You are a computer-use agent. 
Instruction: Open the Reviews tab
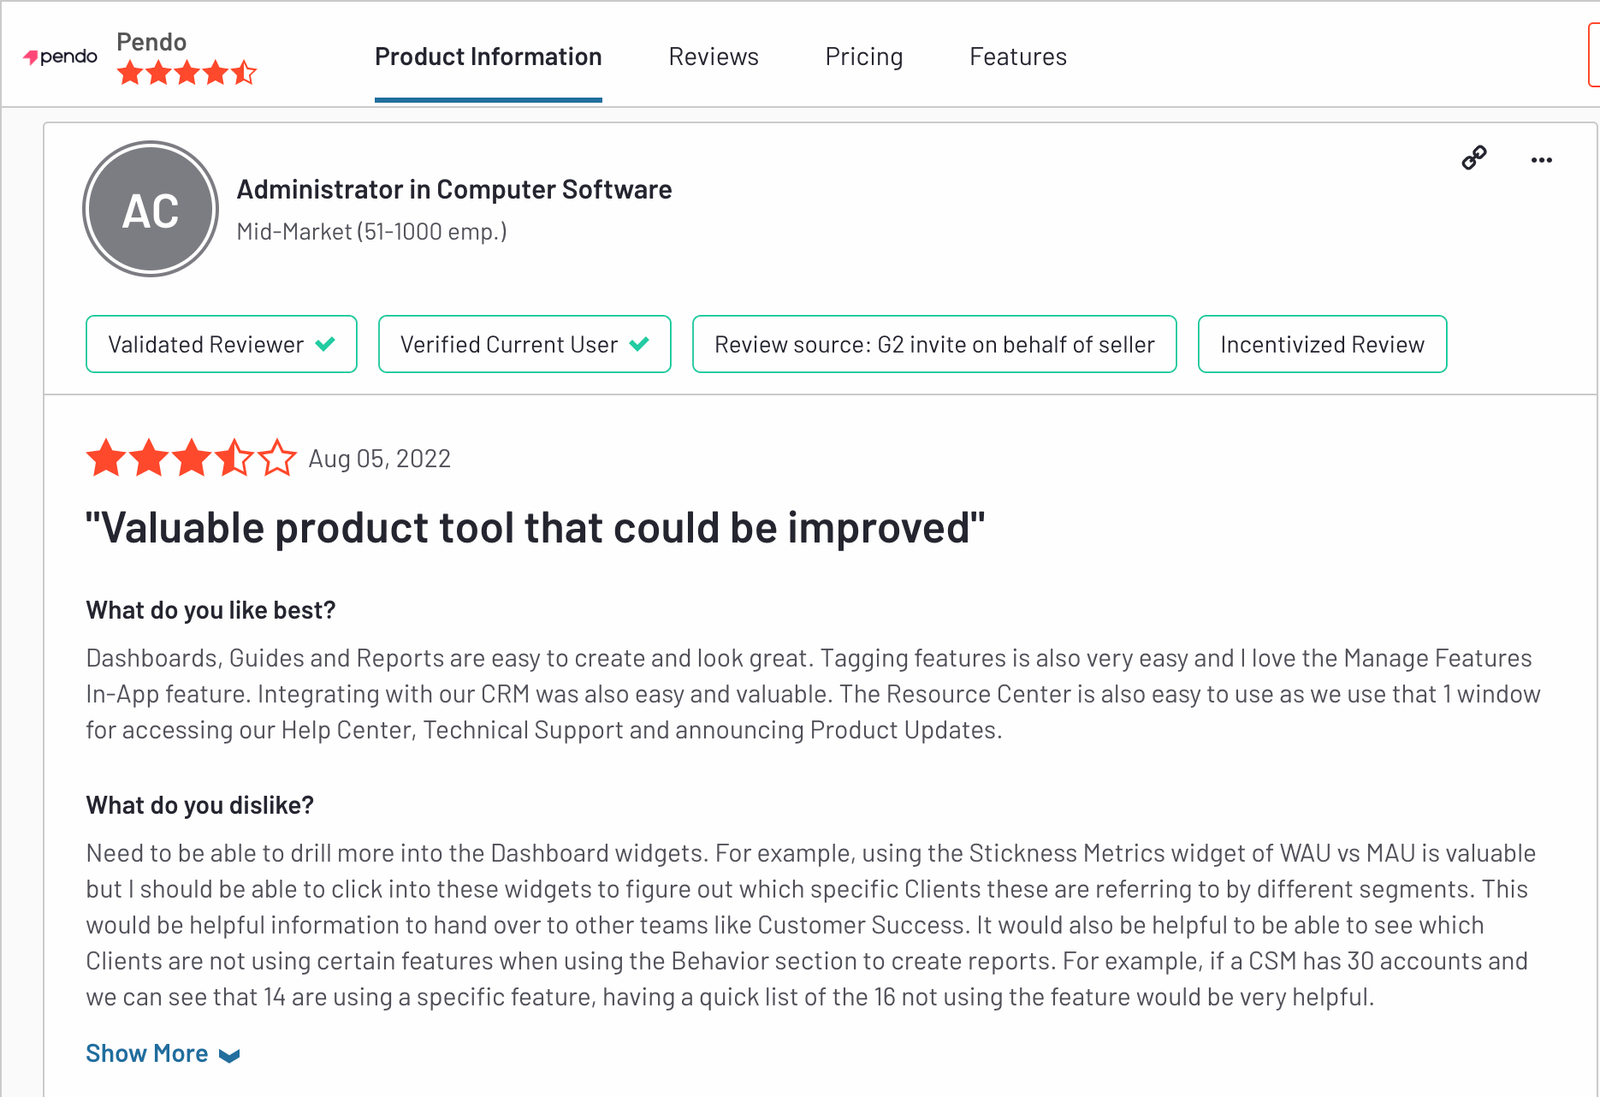tap(714, 57)
